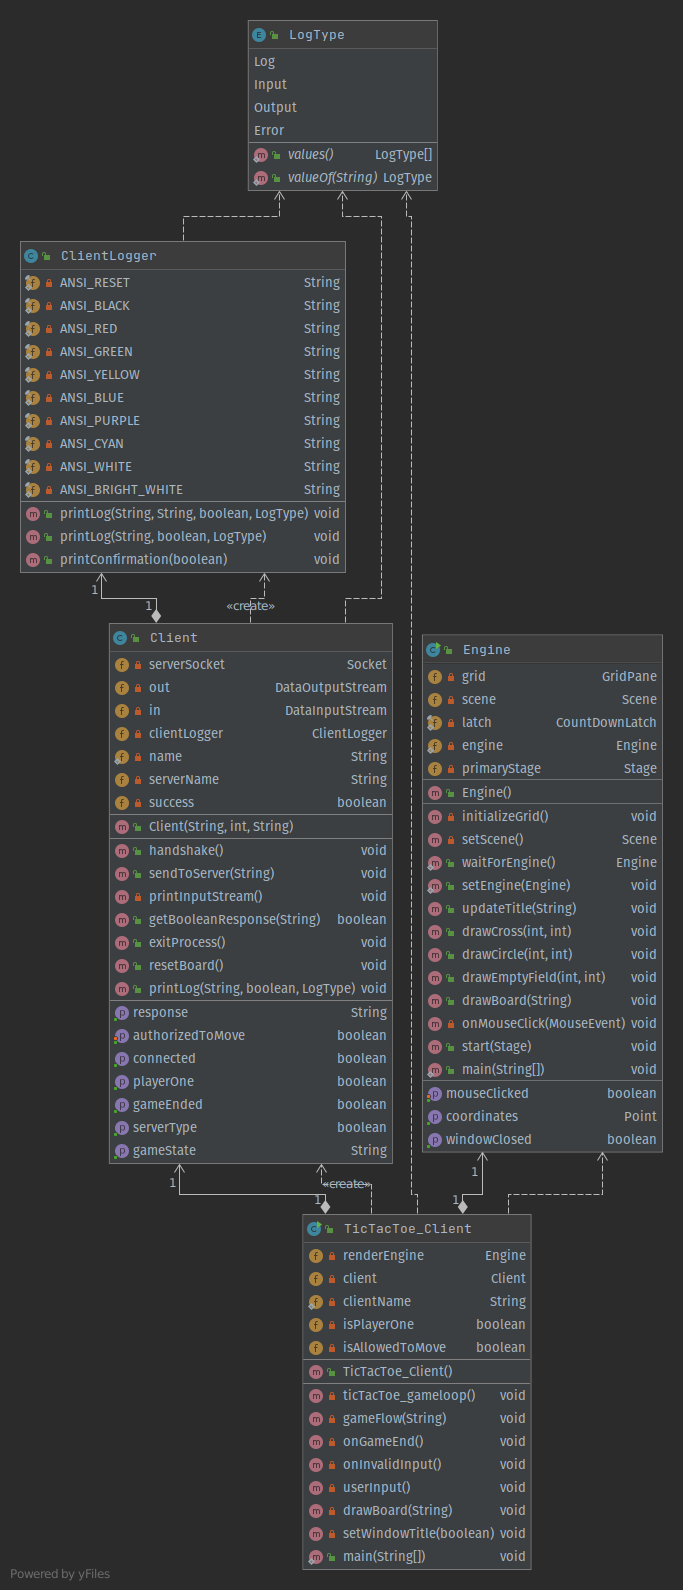Click the field icon next to ANSI_RED

pos(32,329)
